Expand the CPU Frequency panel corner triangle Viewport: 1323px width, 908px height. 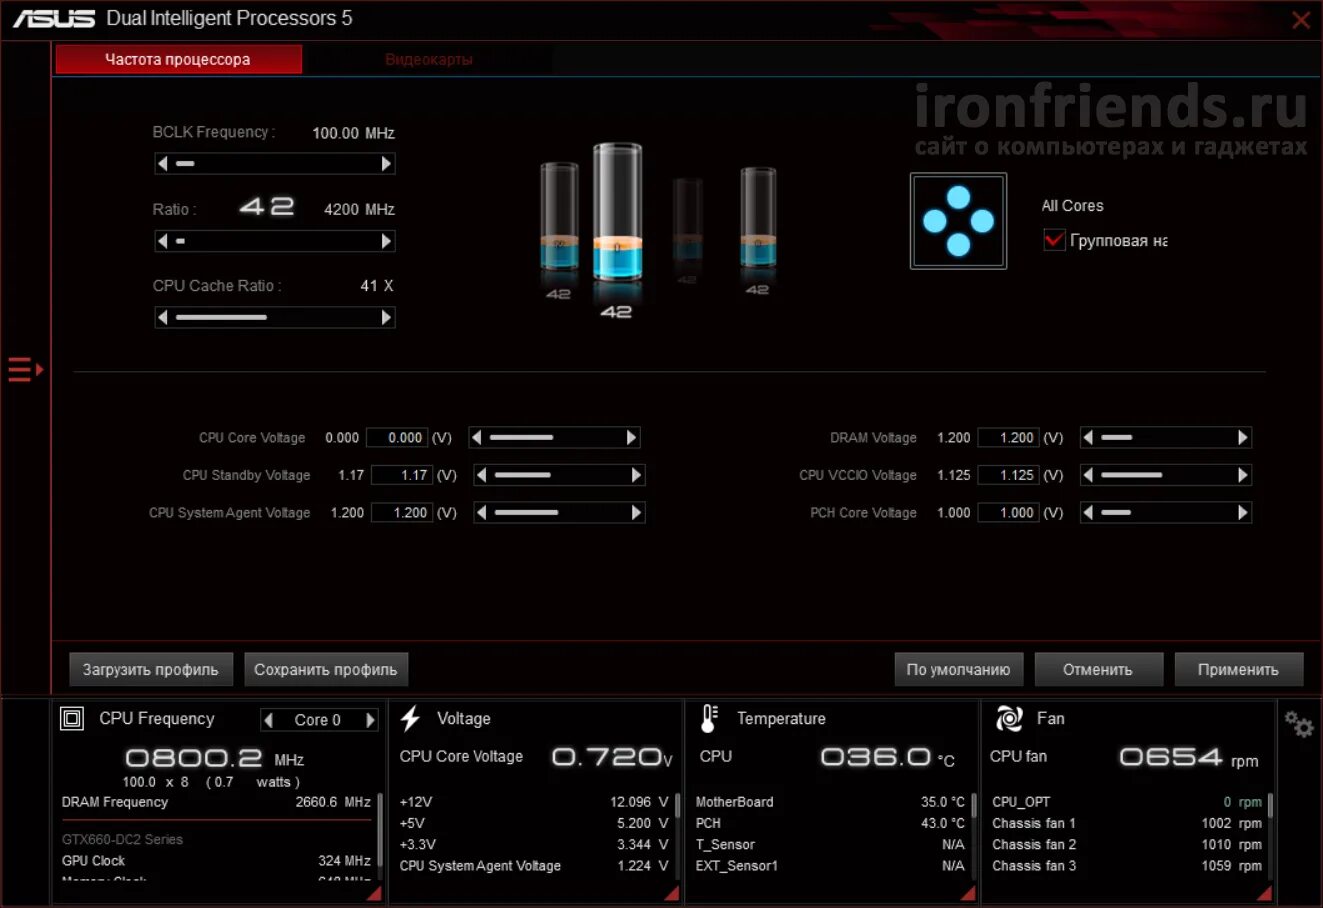coord(374,893)
